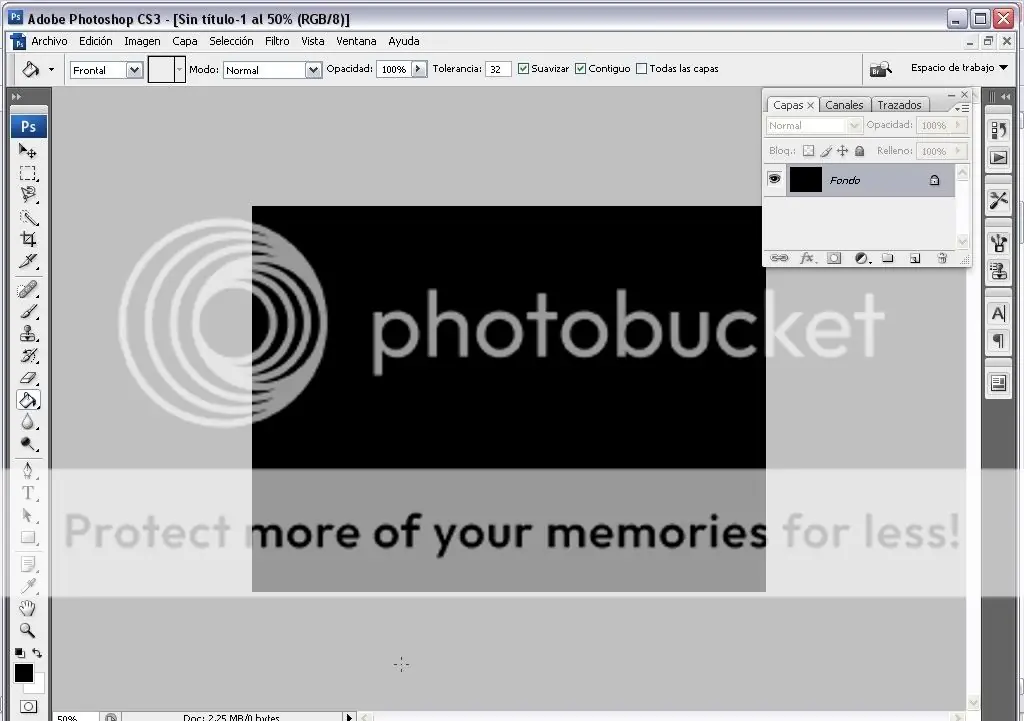Select the Lasso tool
This screenshot has width=1024, height=721.
27,195
